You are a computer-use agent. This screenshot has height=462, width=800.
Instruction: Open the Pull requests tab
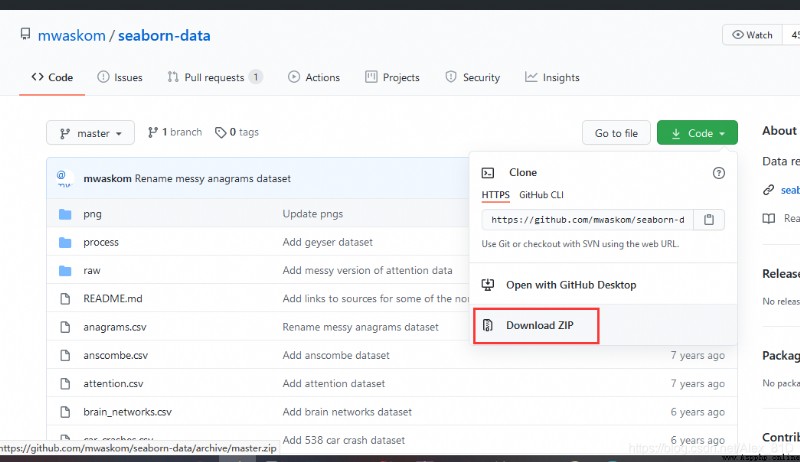pos(215,78)
